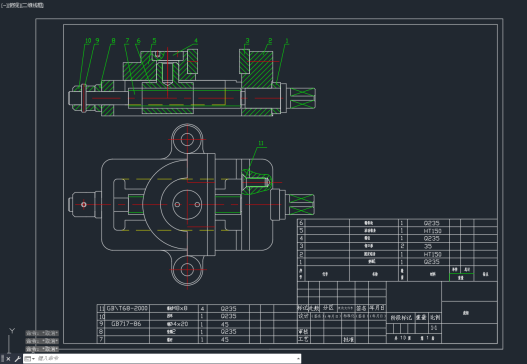
Task: Select the green part callout 11 in the plan view
Action: tap(261, 144)
